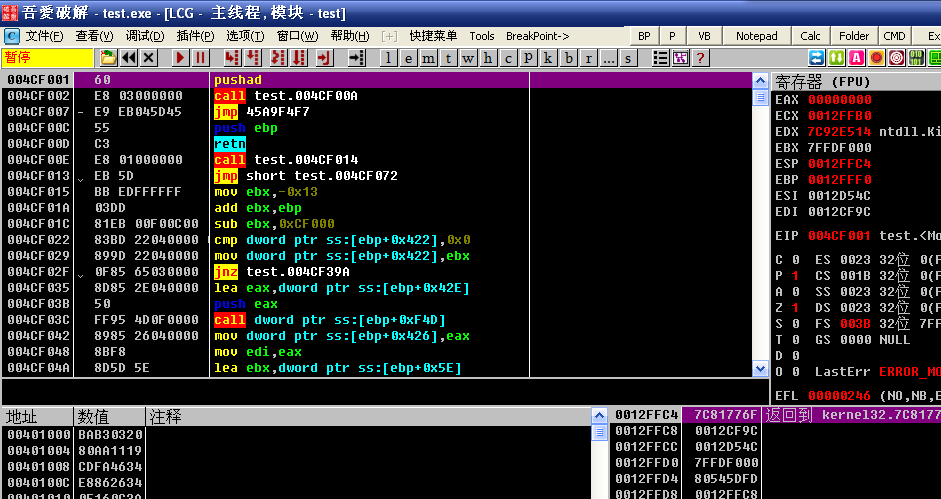Image resolution: width=941 pixels, height=499 pixels.
Task: Click the VB button
Action: [x=705, y=36]
